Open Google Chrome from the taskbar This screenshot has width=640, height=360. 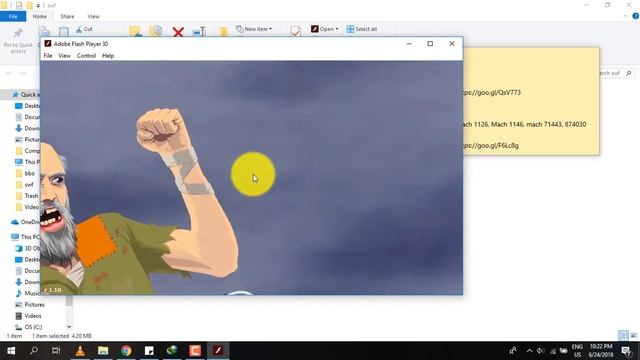pyautogui.click(x=126, y=351)
